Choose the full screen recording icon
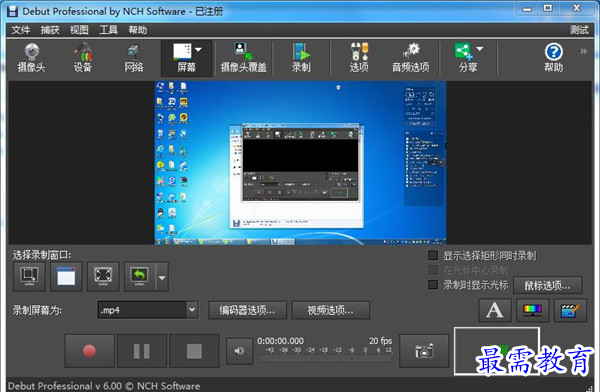The image size is (600, 392). (x=103, y=276)
